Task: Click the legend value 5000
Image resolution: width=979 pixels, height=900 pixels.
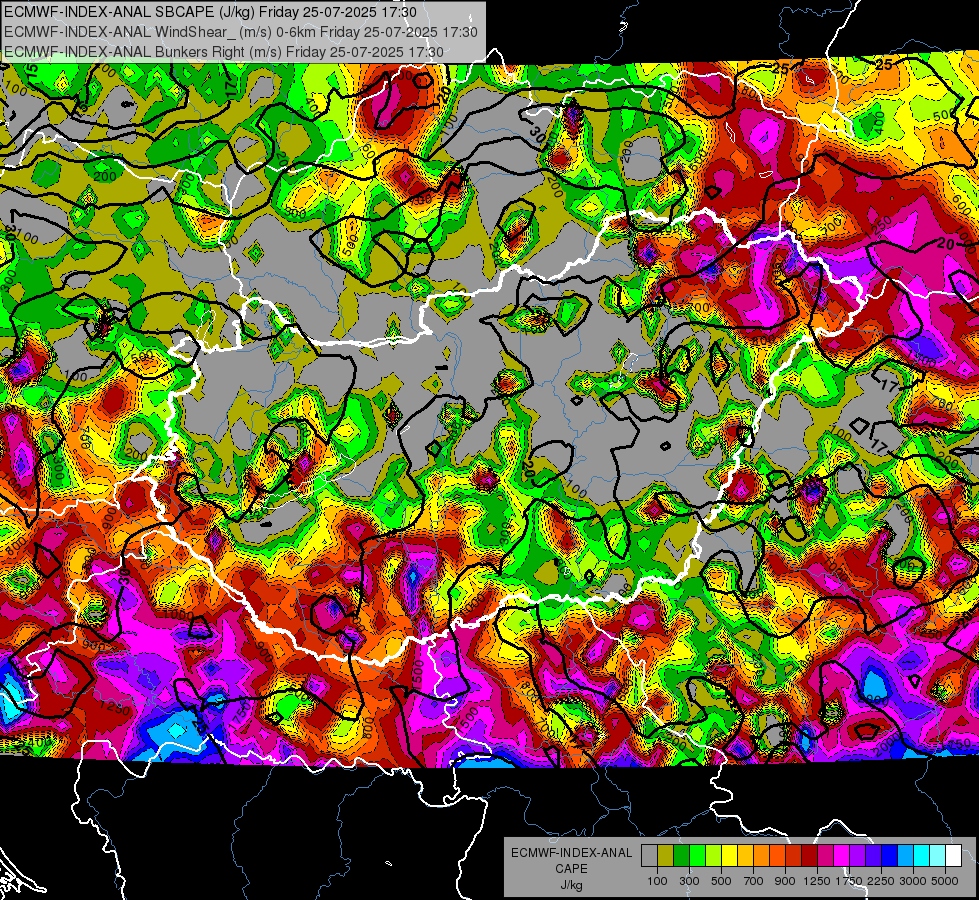Action: [x=945, y=881]
